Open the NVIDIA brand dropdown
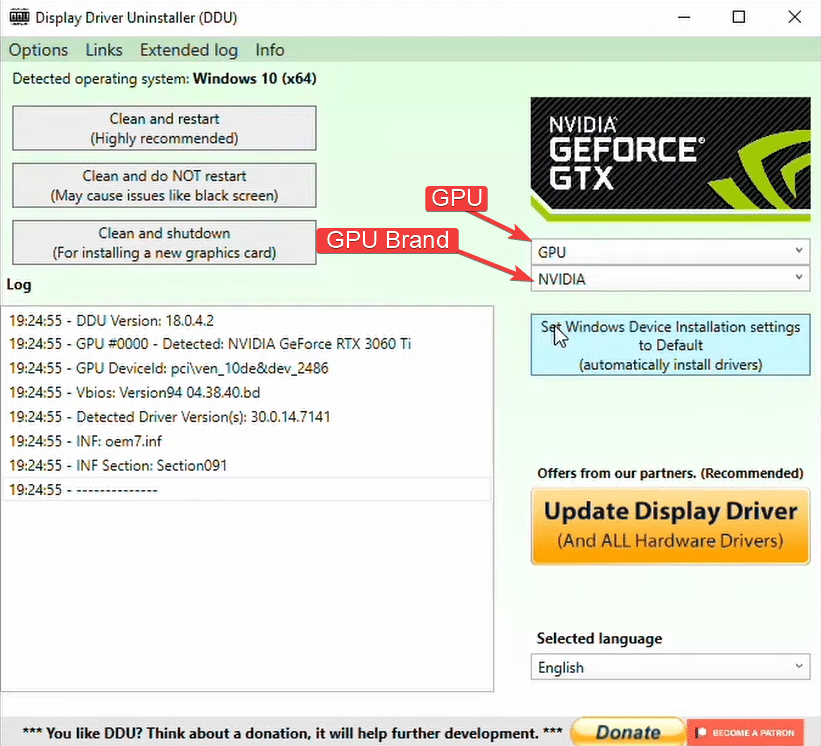 click(670, 279)
